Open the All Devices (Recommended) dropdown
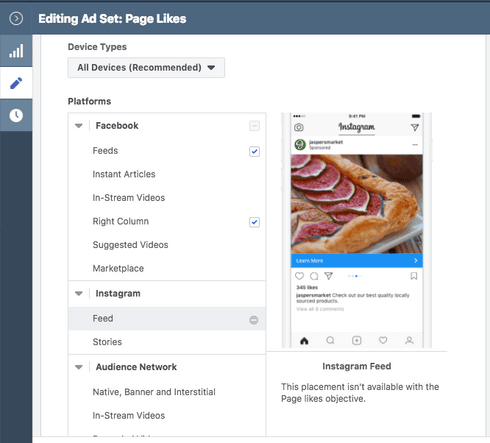The width and height of the screenshot is (490, 443). (x=146, y=68)
